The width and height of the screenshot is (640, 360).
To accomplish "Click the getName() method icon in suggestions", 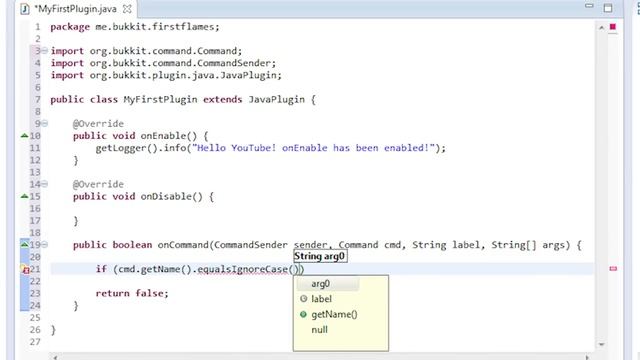I will click(x=303, y=314).
